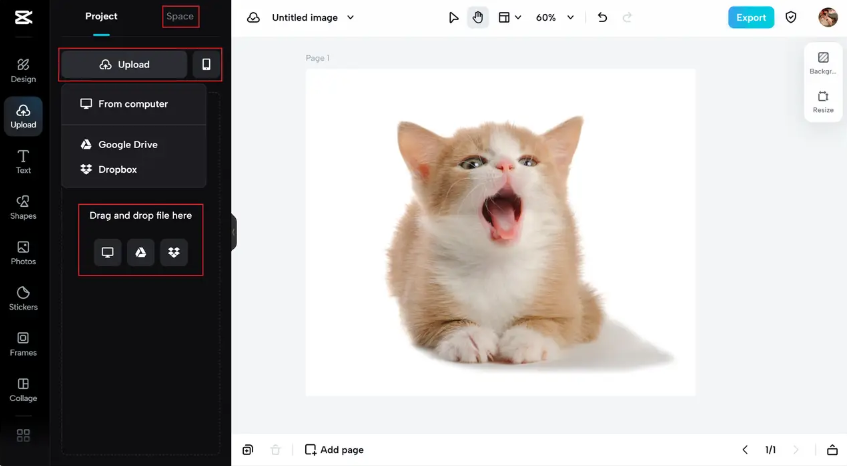Screen dimensions: 847x466
Task: Switch to the Space tab
Action: pos(180,16)
